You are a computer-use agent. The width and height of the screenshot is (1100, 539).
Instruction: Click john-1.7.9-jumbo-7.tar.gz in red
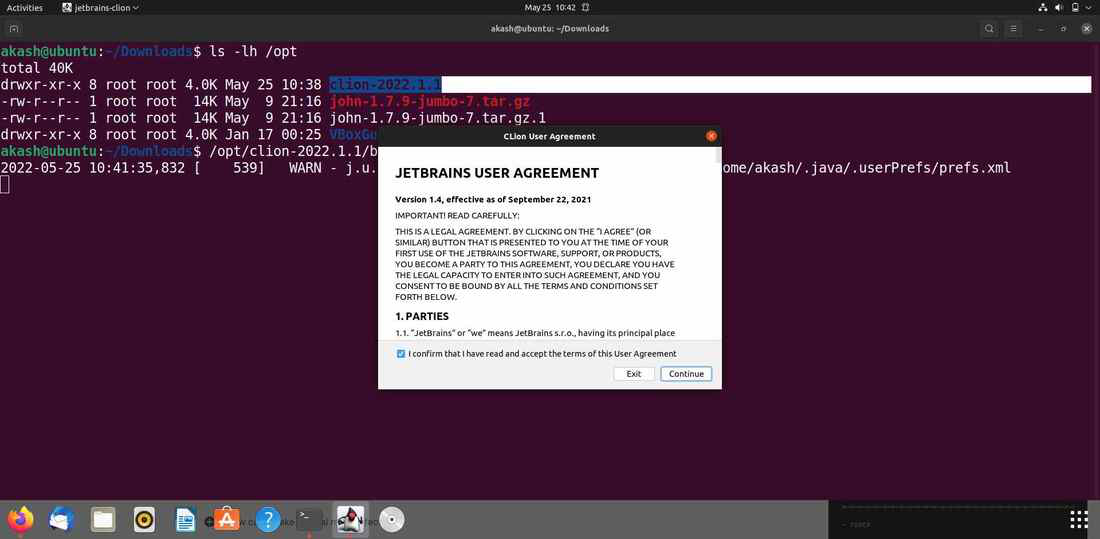[429, 101]
